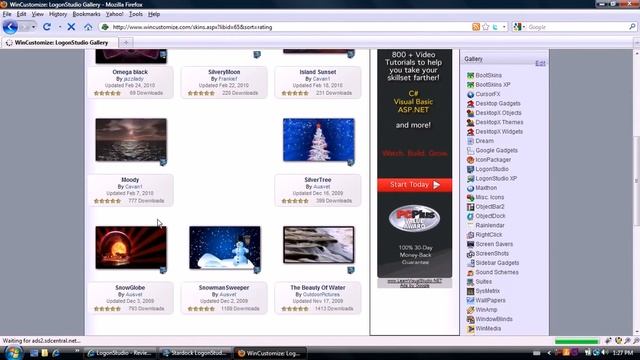Bookmark page with the star icon
This screenshot has width=640, height=360.
click(485, 27)
